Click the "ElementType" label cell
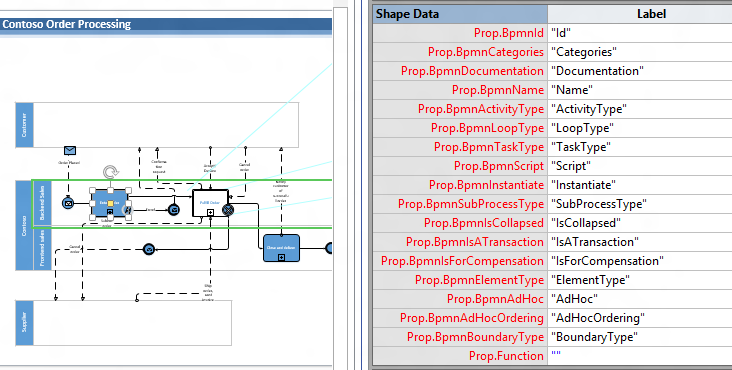Viewport: 732px width, 370px height. tap(640, 280)
